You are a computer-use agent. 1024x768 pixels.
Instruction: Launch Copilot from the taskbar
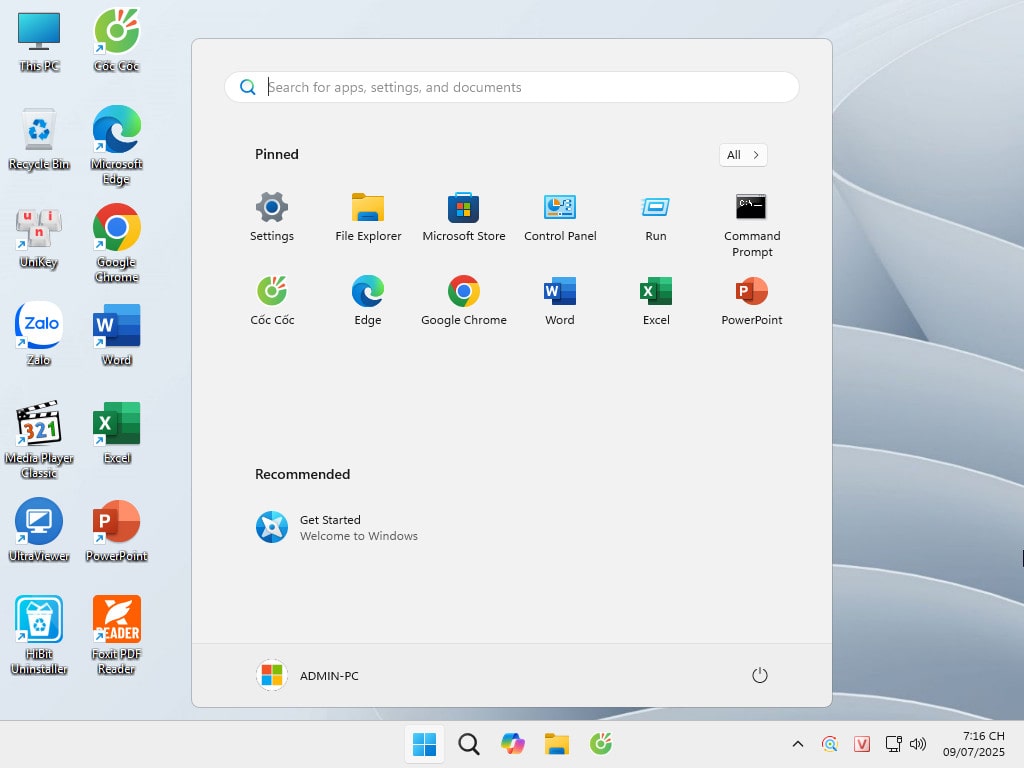[513, 743]
